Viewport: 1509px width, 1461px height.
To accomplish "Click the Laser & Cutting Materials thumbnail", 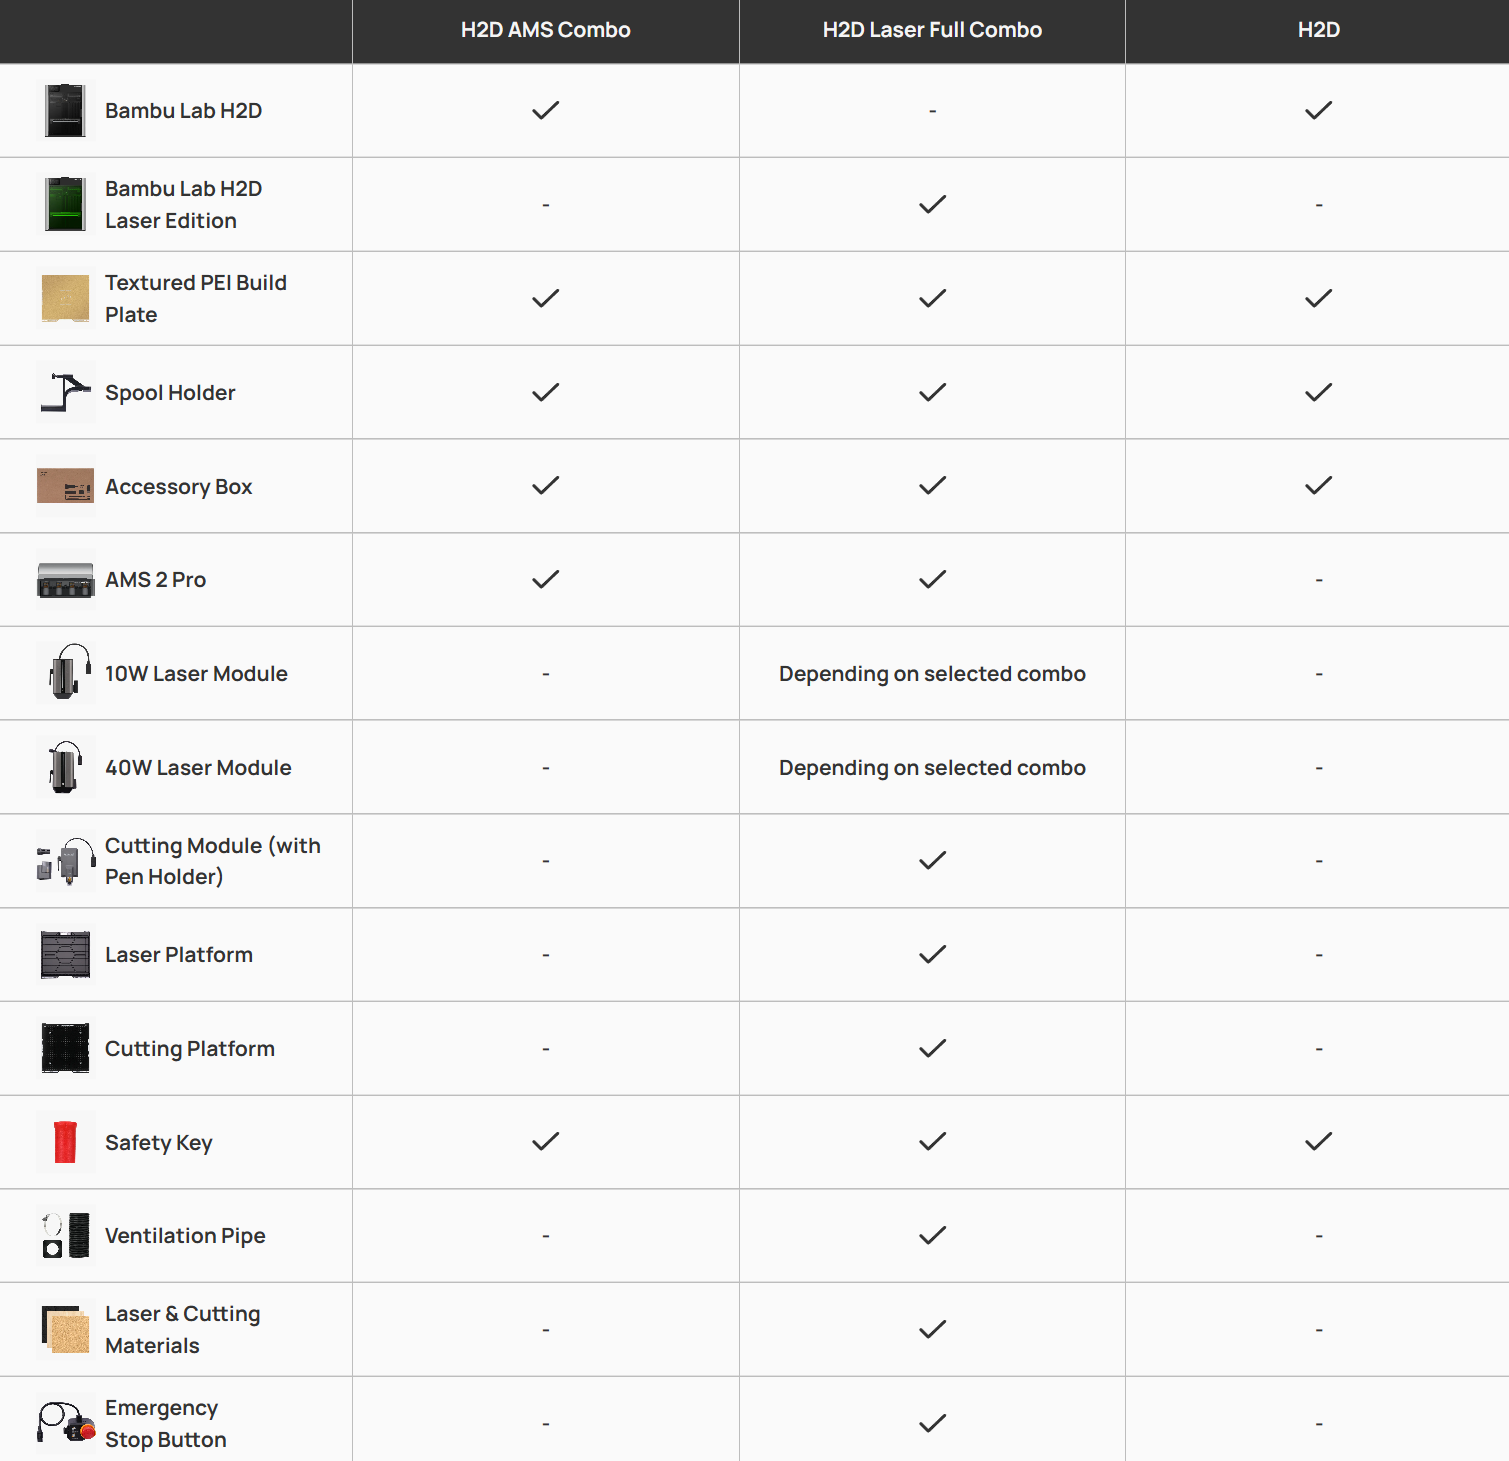I will [66, 1329].
